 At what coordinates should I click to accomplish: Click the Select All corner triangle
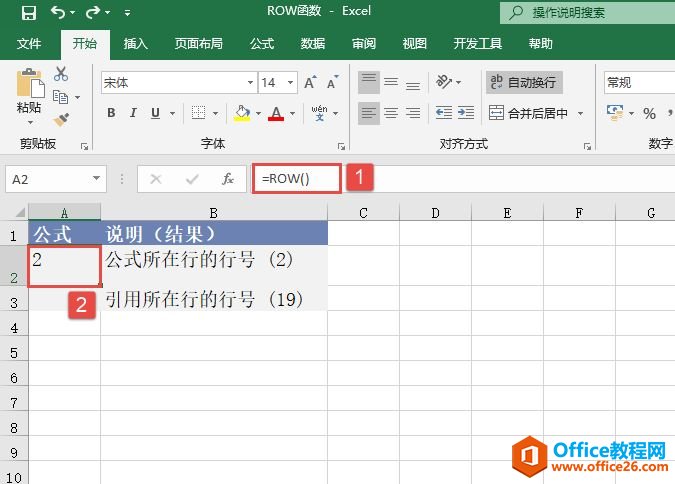(20, 212)
